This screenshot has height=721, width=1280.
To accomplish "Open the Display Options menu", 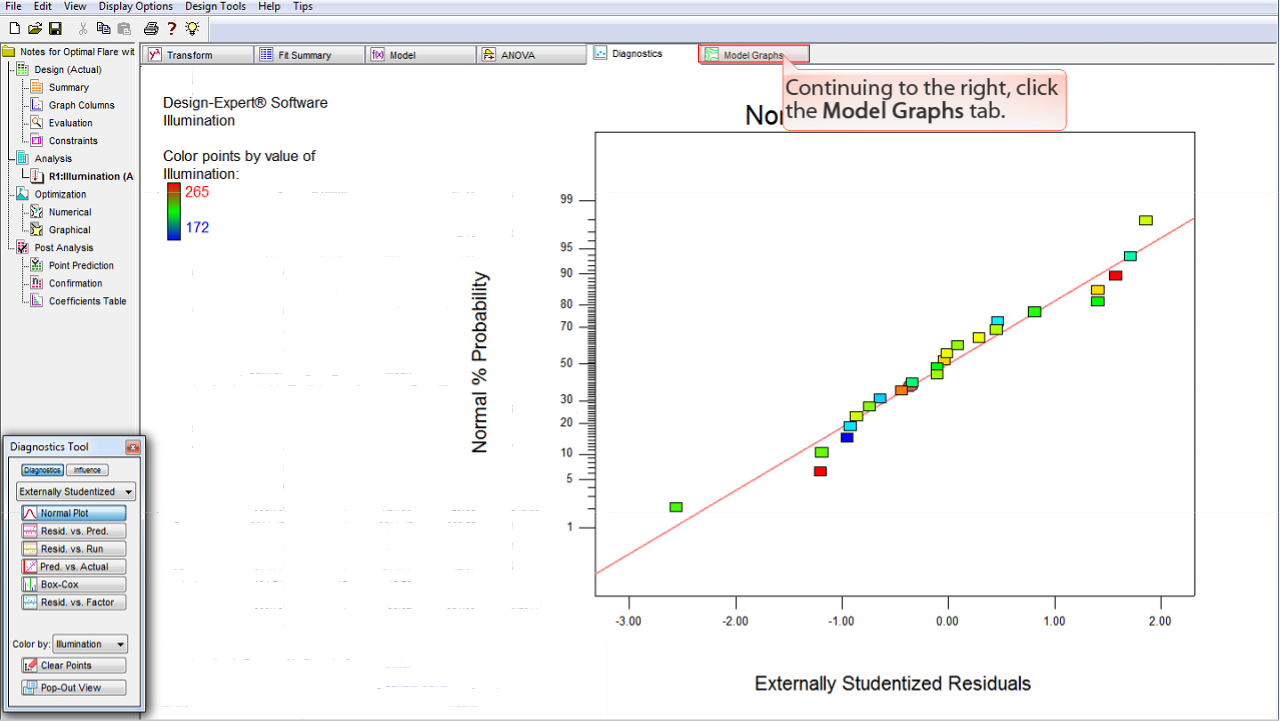I will pyautogui.click(x=136, y=6).
